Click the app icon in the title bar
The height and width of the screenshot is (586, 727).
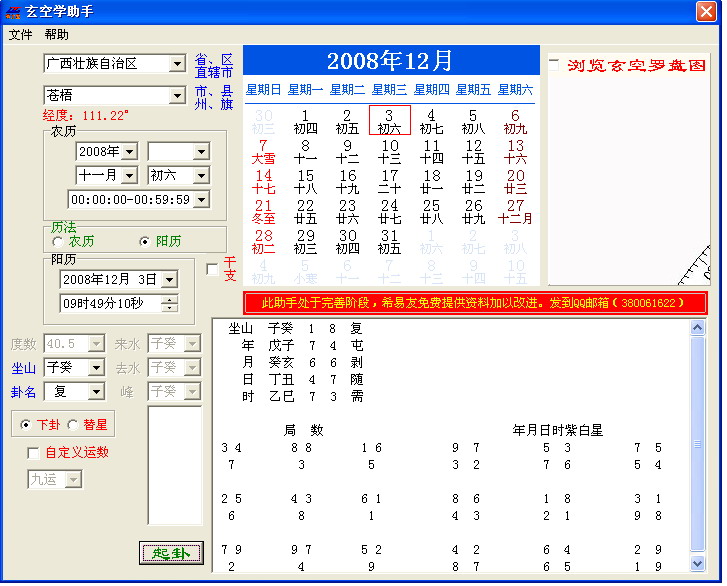pos(13,11)
